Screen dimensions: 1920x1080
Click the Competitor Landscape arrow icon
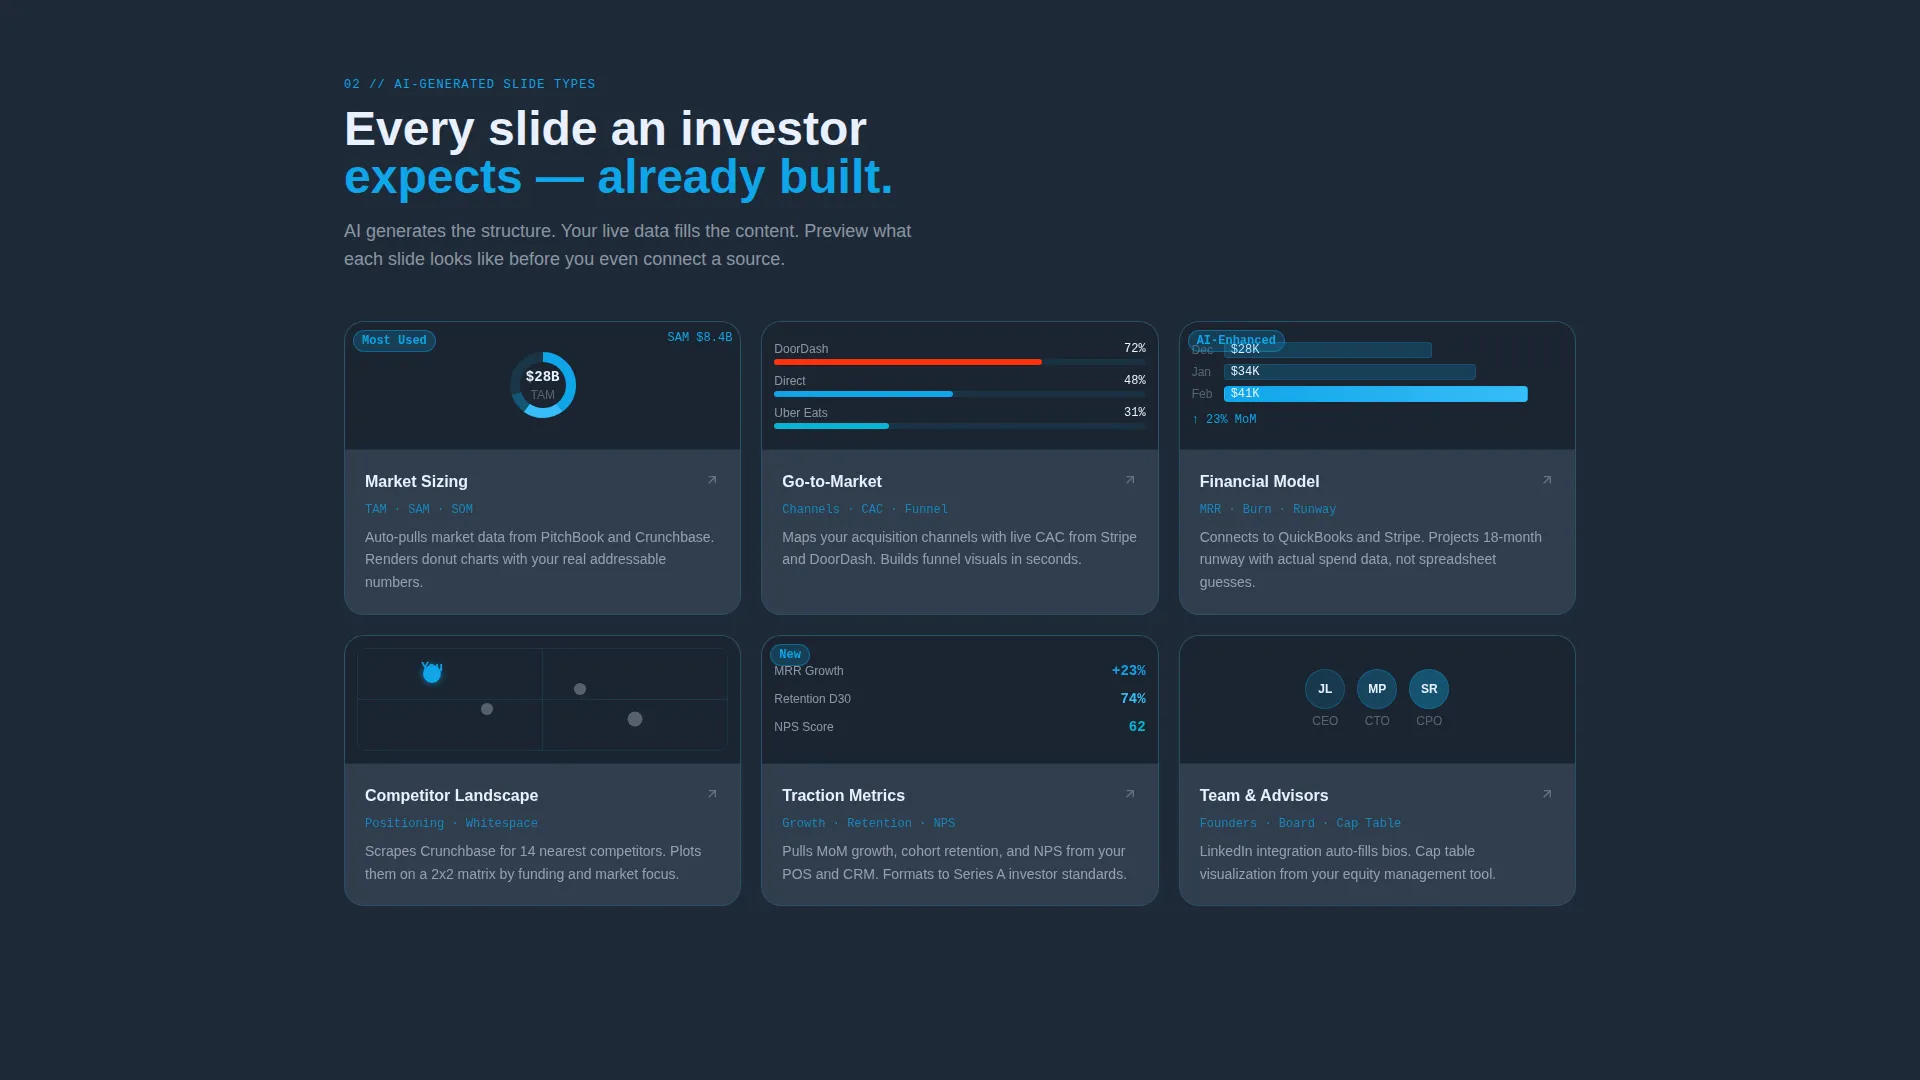tap(712, 794)
